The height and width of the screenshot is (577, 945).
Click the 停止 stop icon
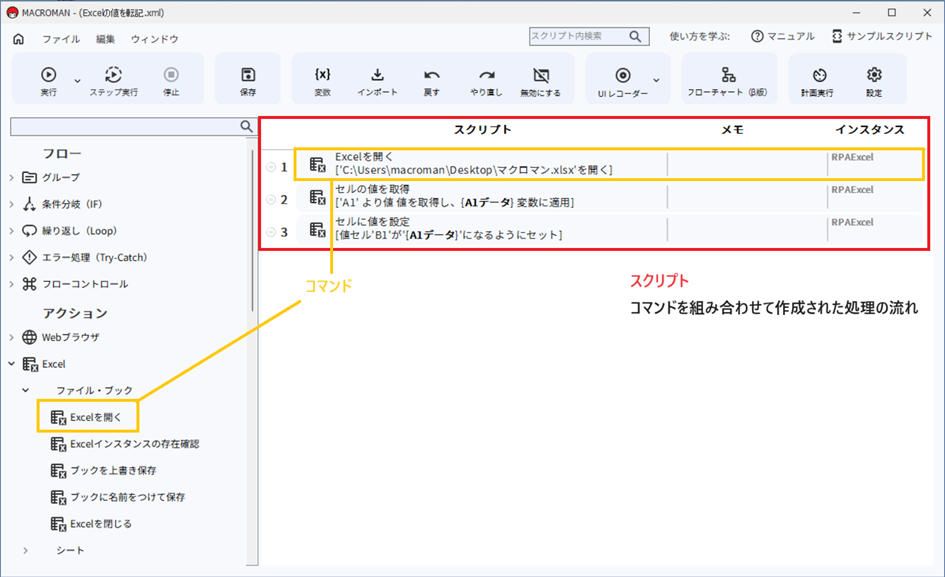171,75
